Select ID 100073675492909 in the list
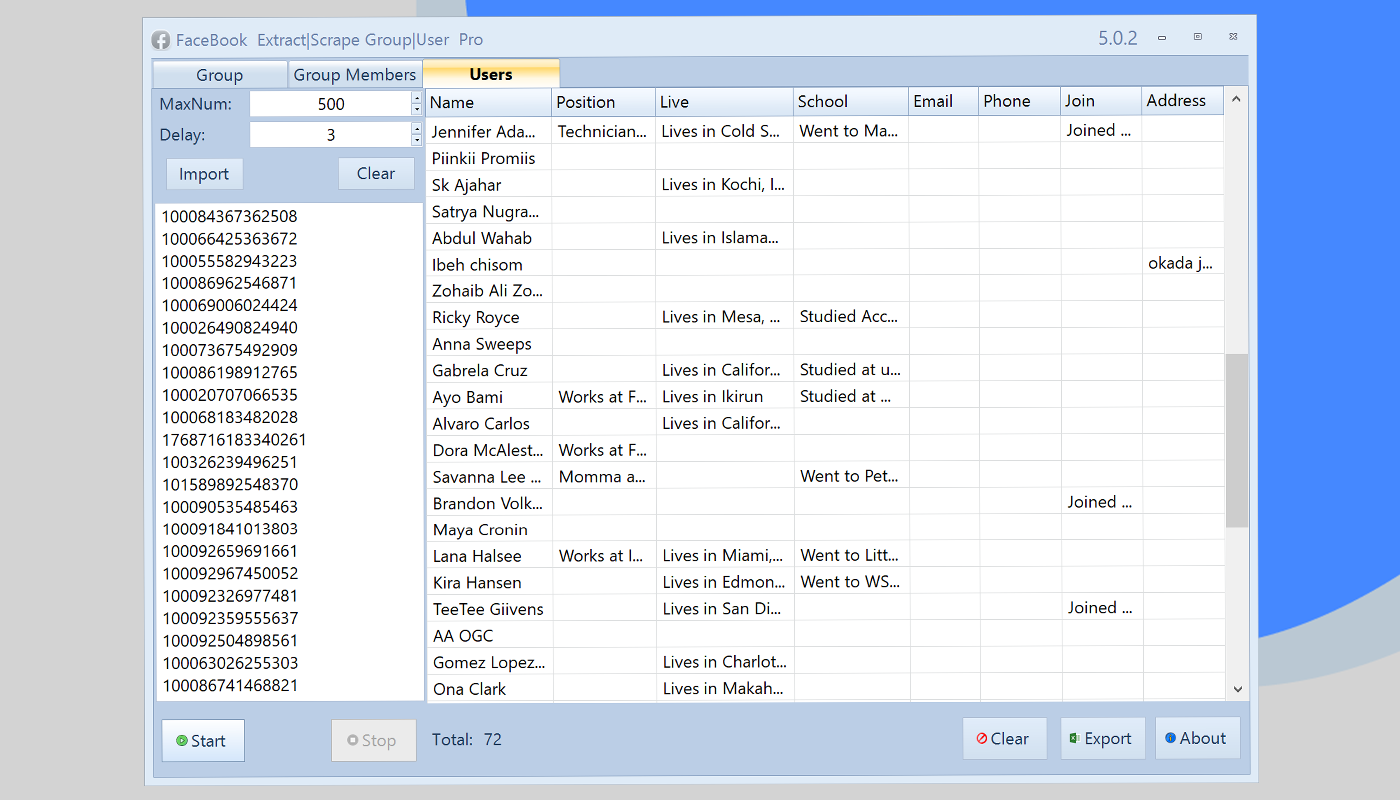 [230, 350]
